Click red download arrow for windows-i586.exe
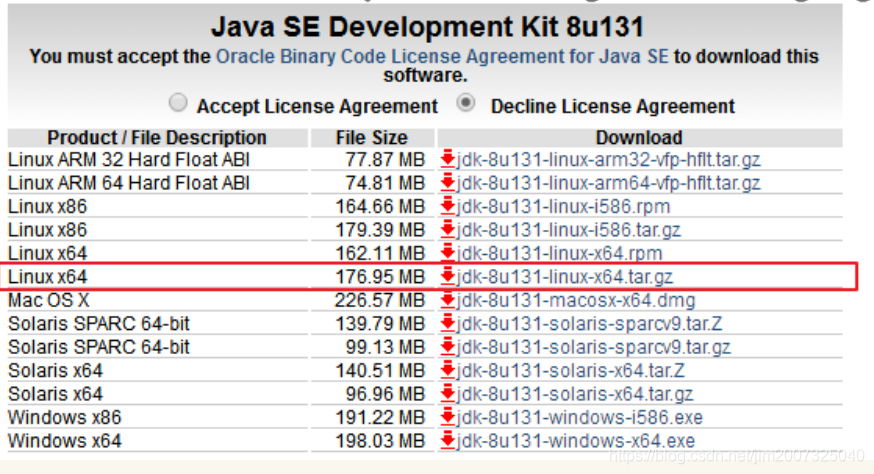Viewport: 874px width, 474px height. [448, 417]
